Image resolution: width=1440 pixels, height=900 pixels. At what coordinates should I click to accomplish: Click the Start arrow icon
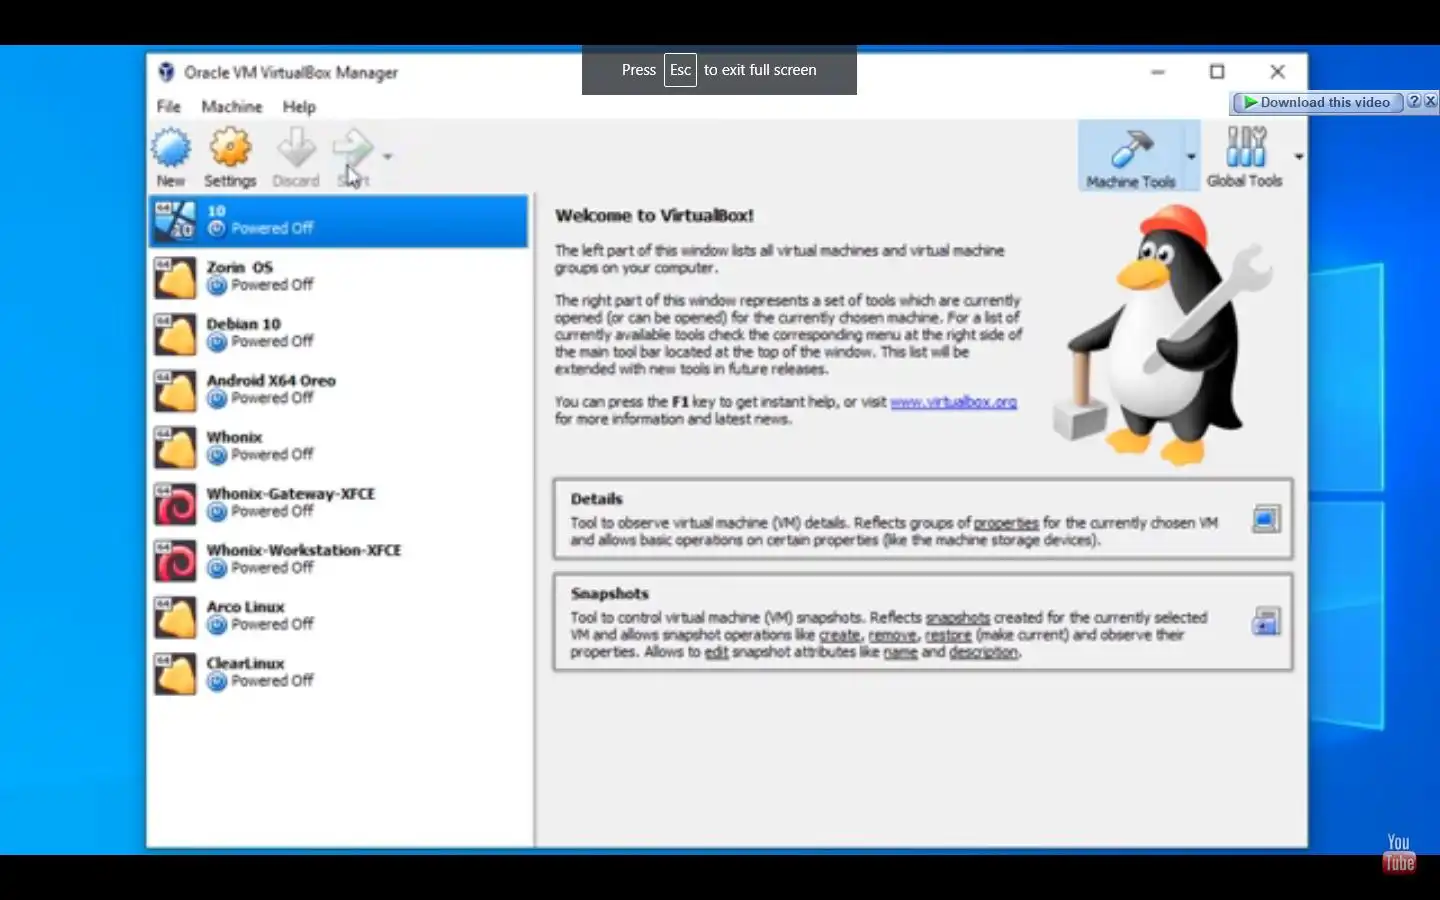353,148
